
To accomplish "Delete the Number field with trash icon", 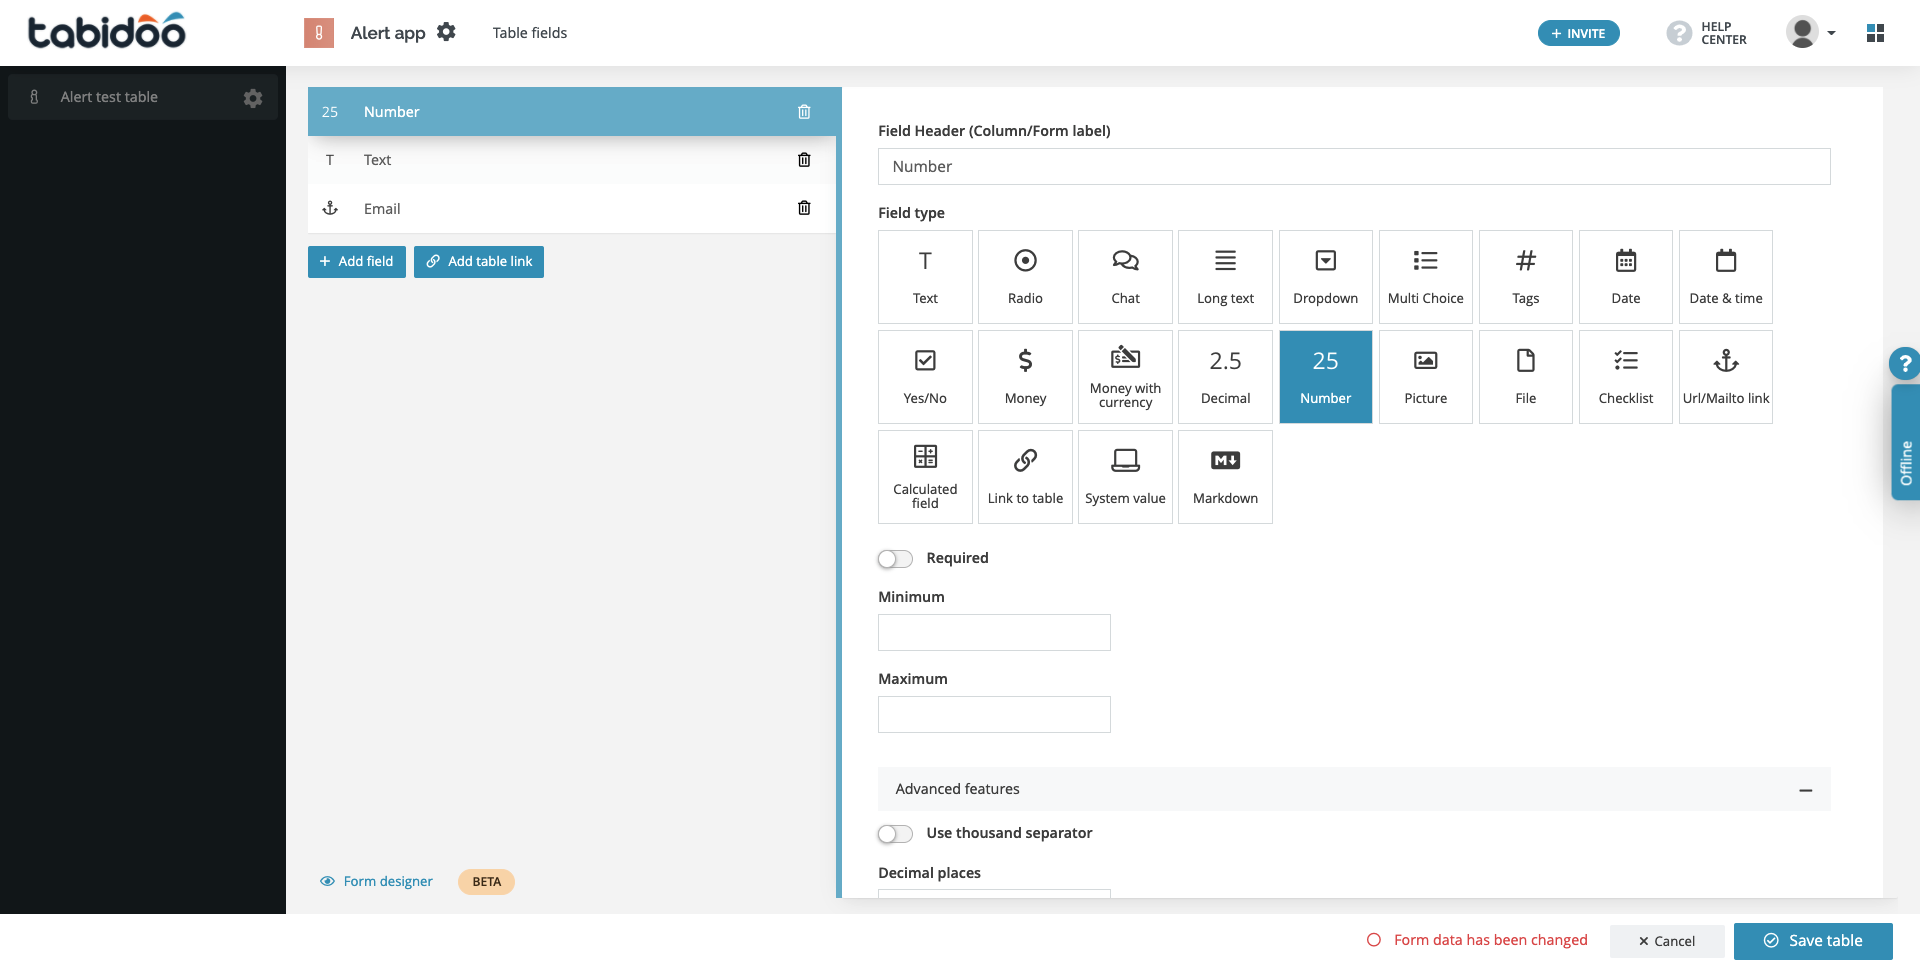I will pos(804,112).
